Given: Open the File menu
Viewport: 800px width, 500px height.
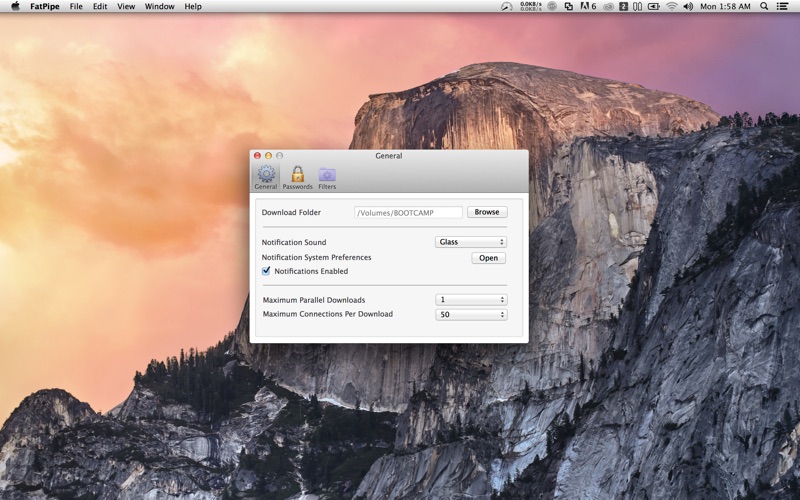Looking at the screenshot, I should coord(76,6).
